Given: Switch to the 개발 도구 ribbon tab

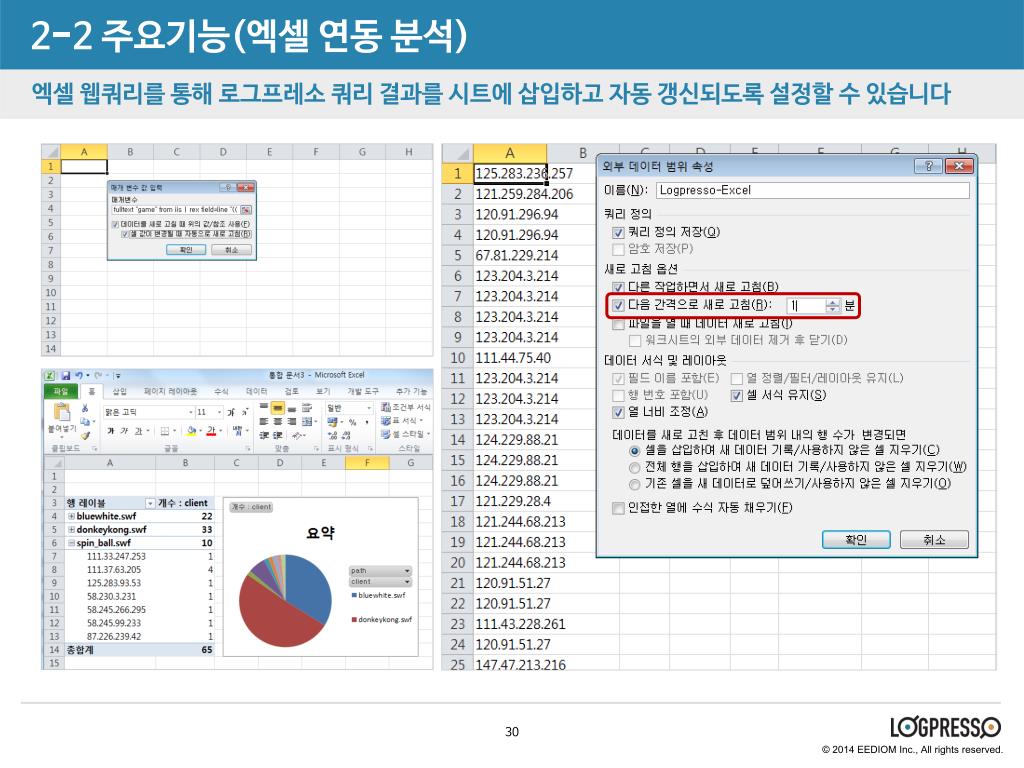Looking at the screenshot, I should tap(363, 392).
